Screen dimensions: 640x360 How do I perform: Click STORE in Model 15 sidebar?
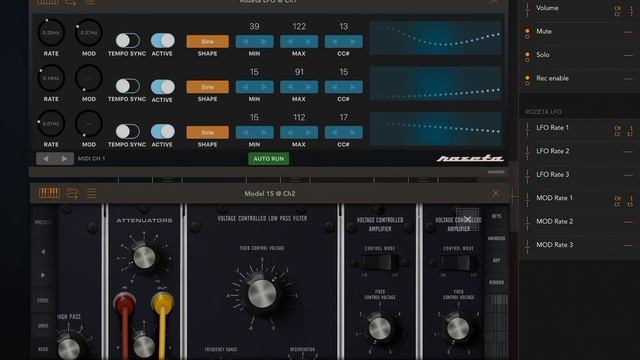[x=43, y=300]
